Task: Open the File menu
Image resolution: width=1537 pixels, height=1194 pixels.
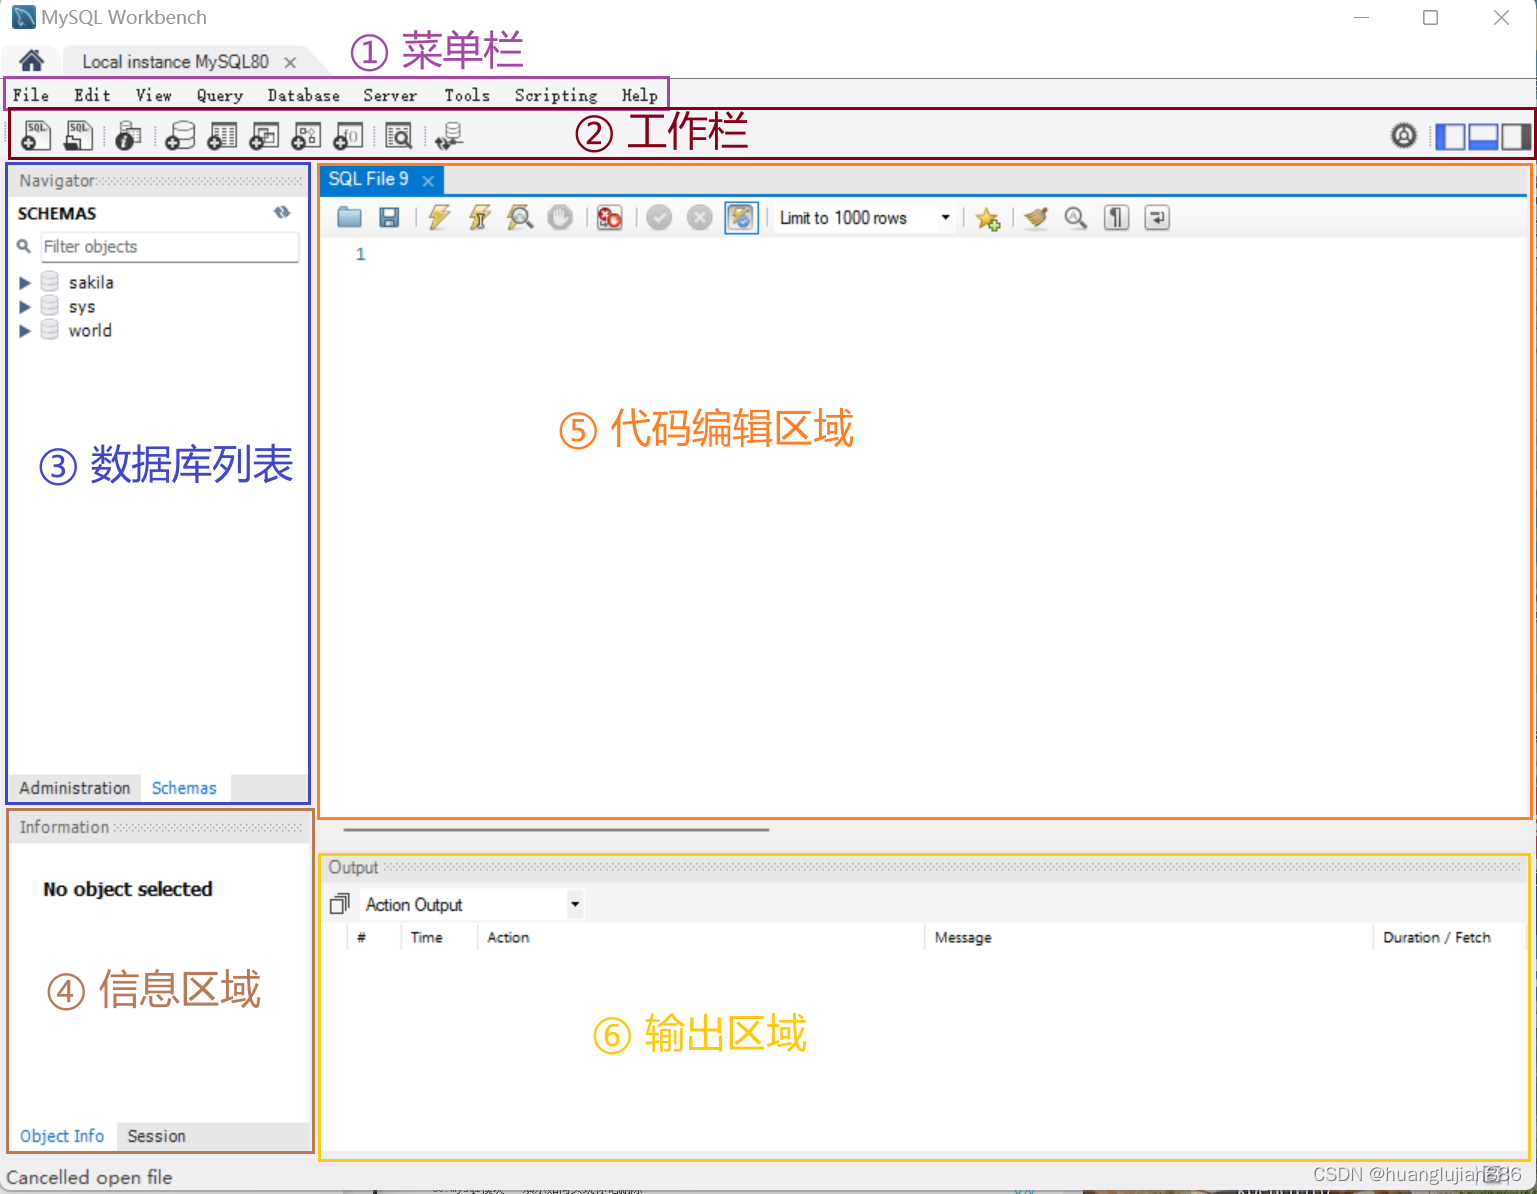Action: (31, 95)
